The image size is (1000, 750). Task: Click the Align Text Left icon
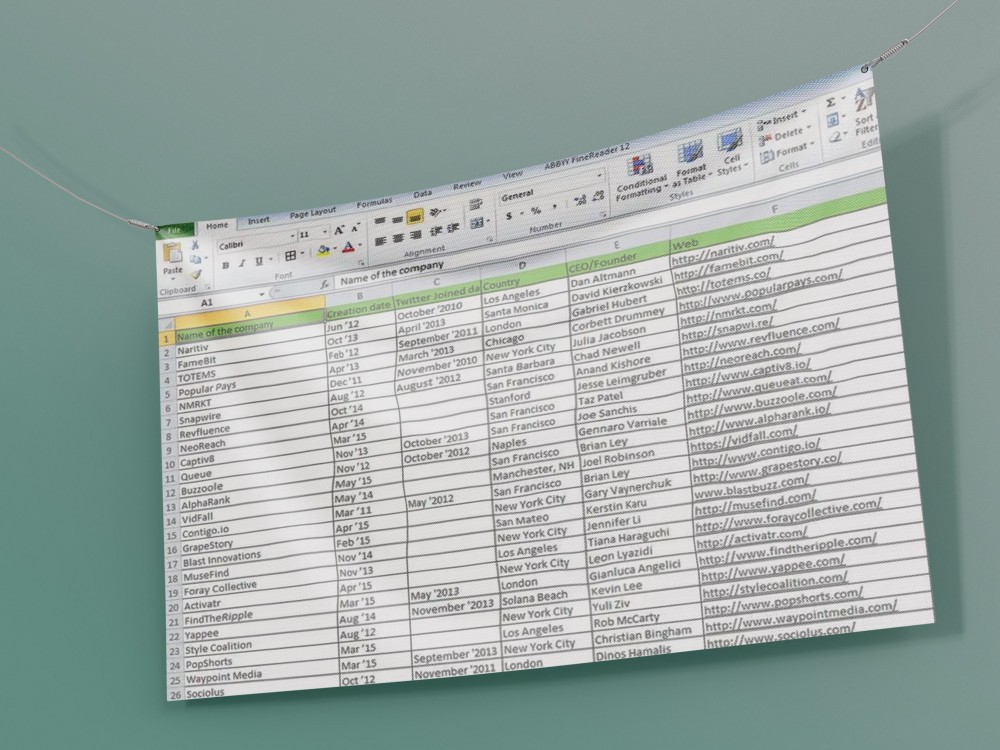[x=381, y=242]
